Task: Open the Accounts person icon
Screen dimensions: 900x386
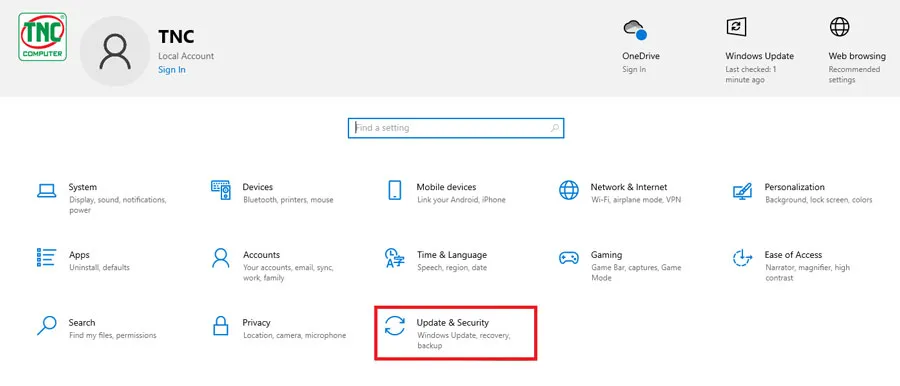Action: click(x=220, y=258)
